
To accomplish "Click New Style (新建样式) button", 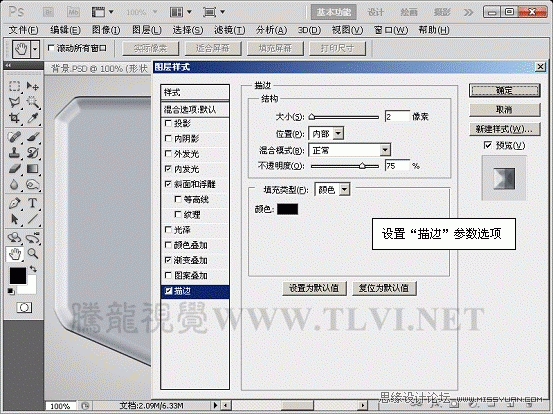I will click(x=504, y=129).
